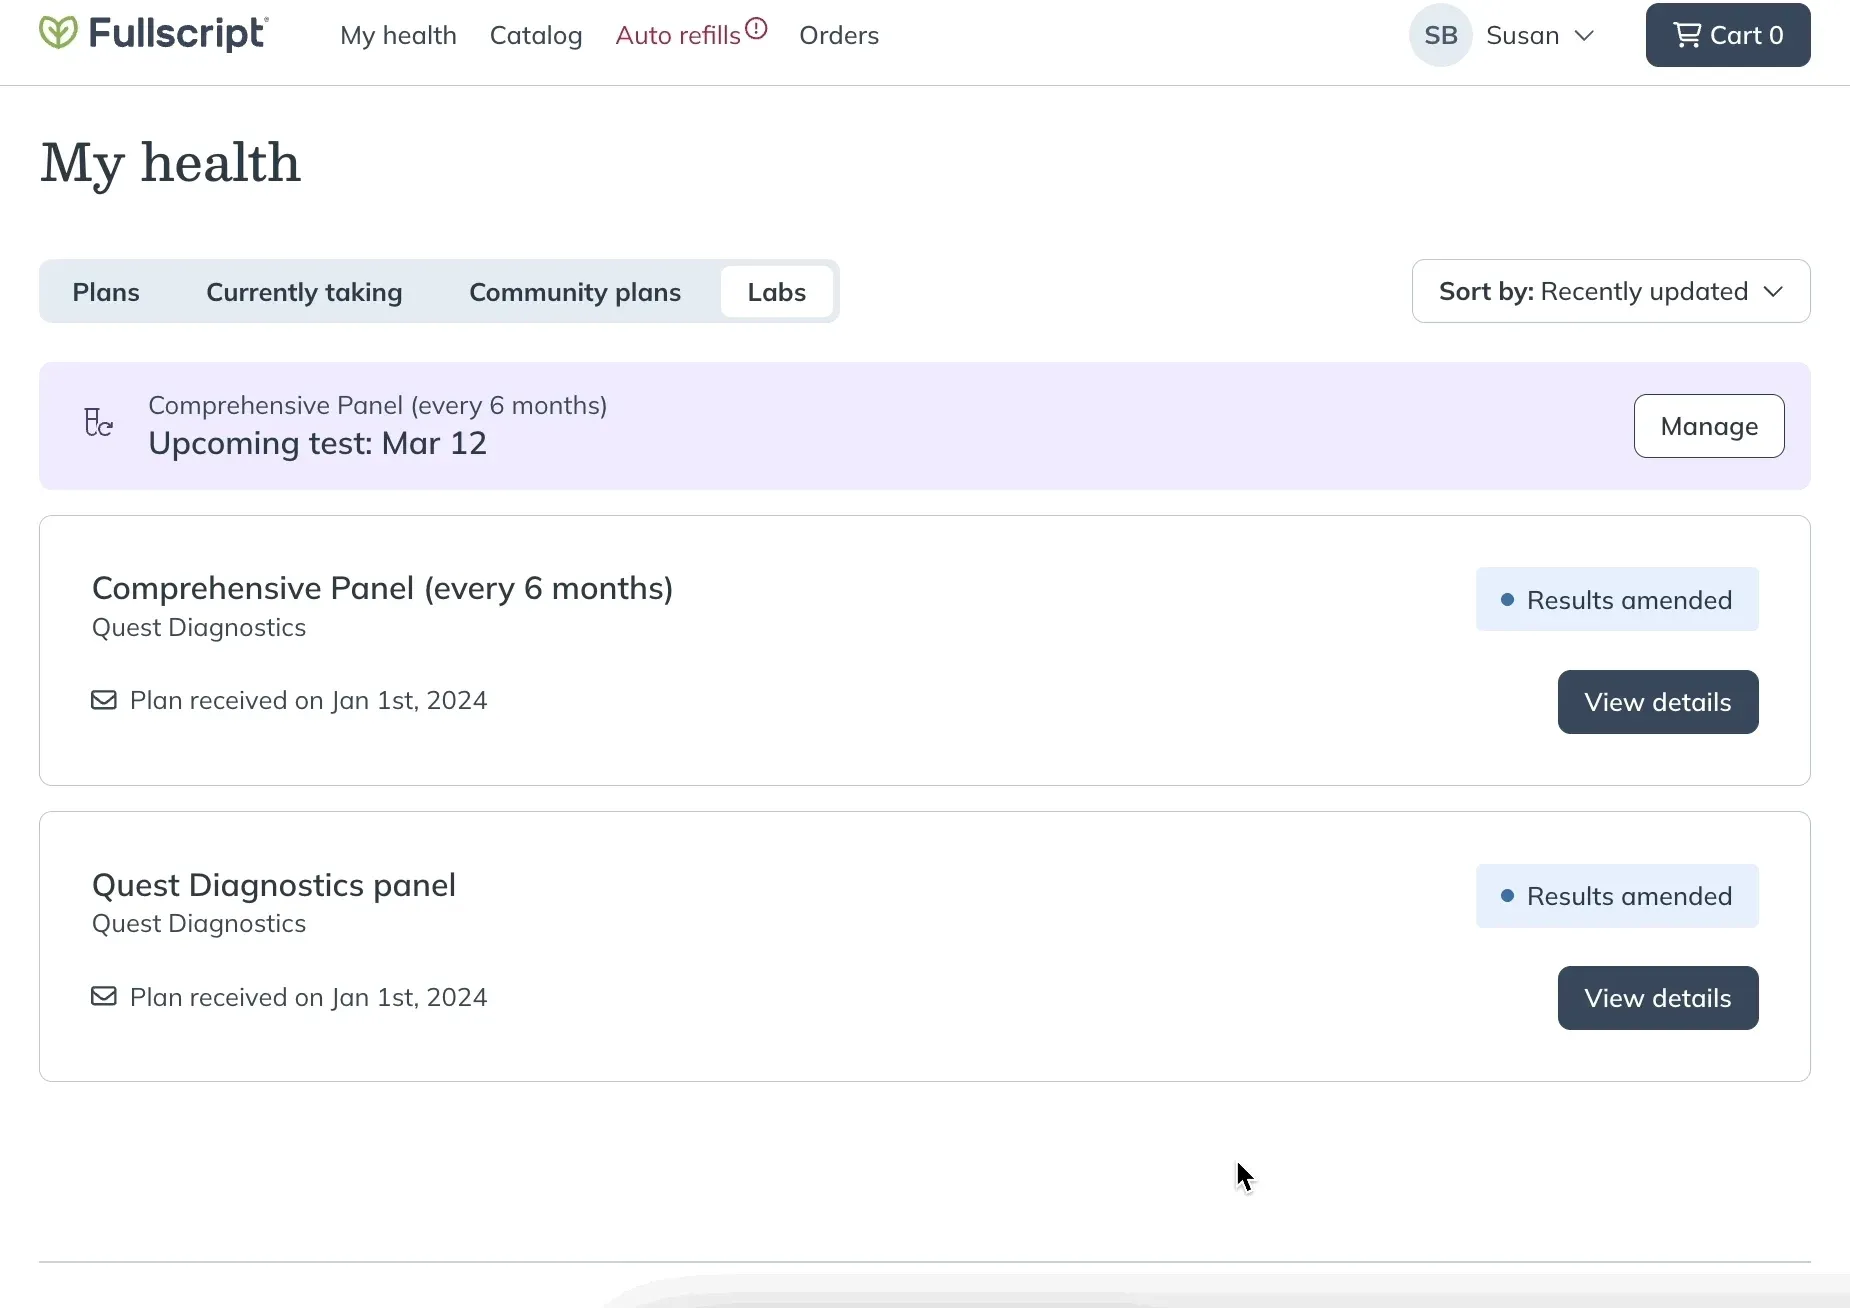Click Results amended badge on Quest Diagnostics panel
The width and height of the screenshot is (1850, 1308).
pyautogui.click(x=1617, y=896)
